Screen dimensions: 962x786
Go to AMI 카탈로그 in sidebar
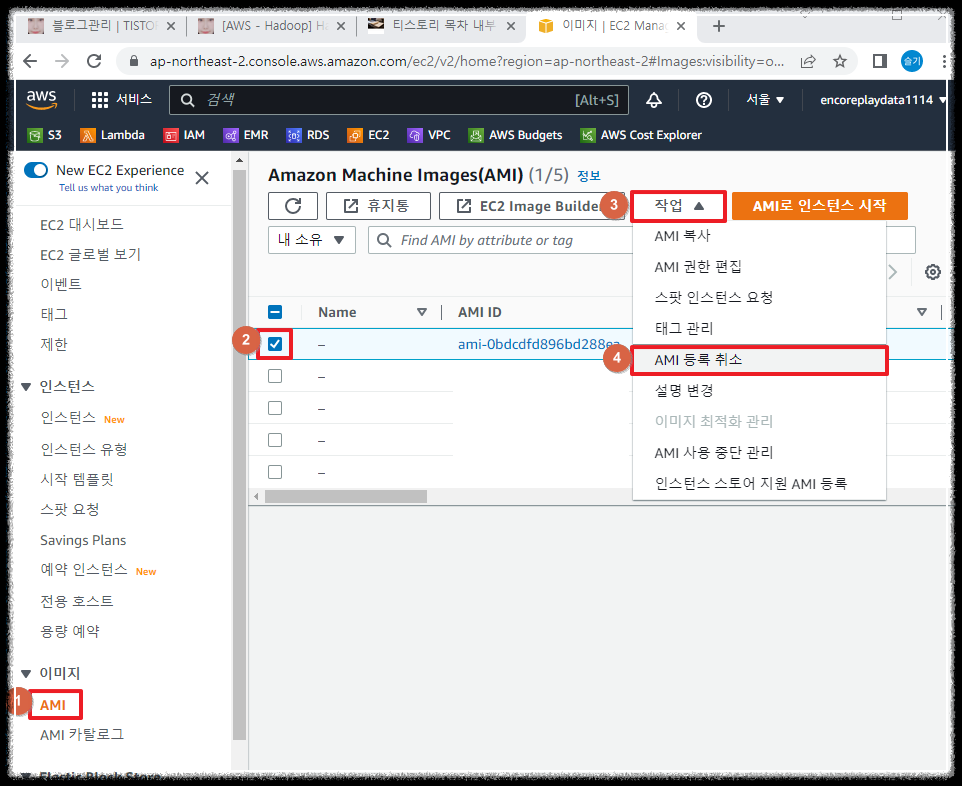[x=82, y=734]
